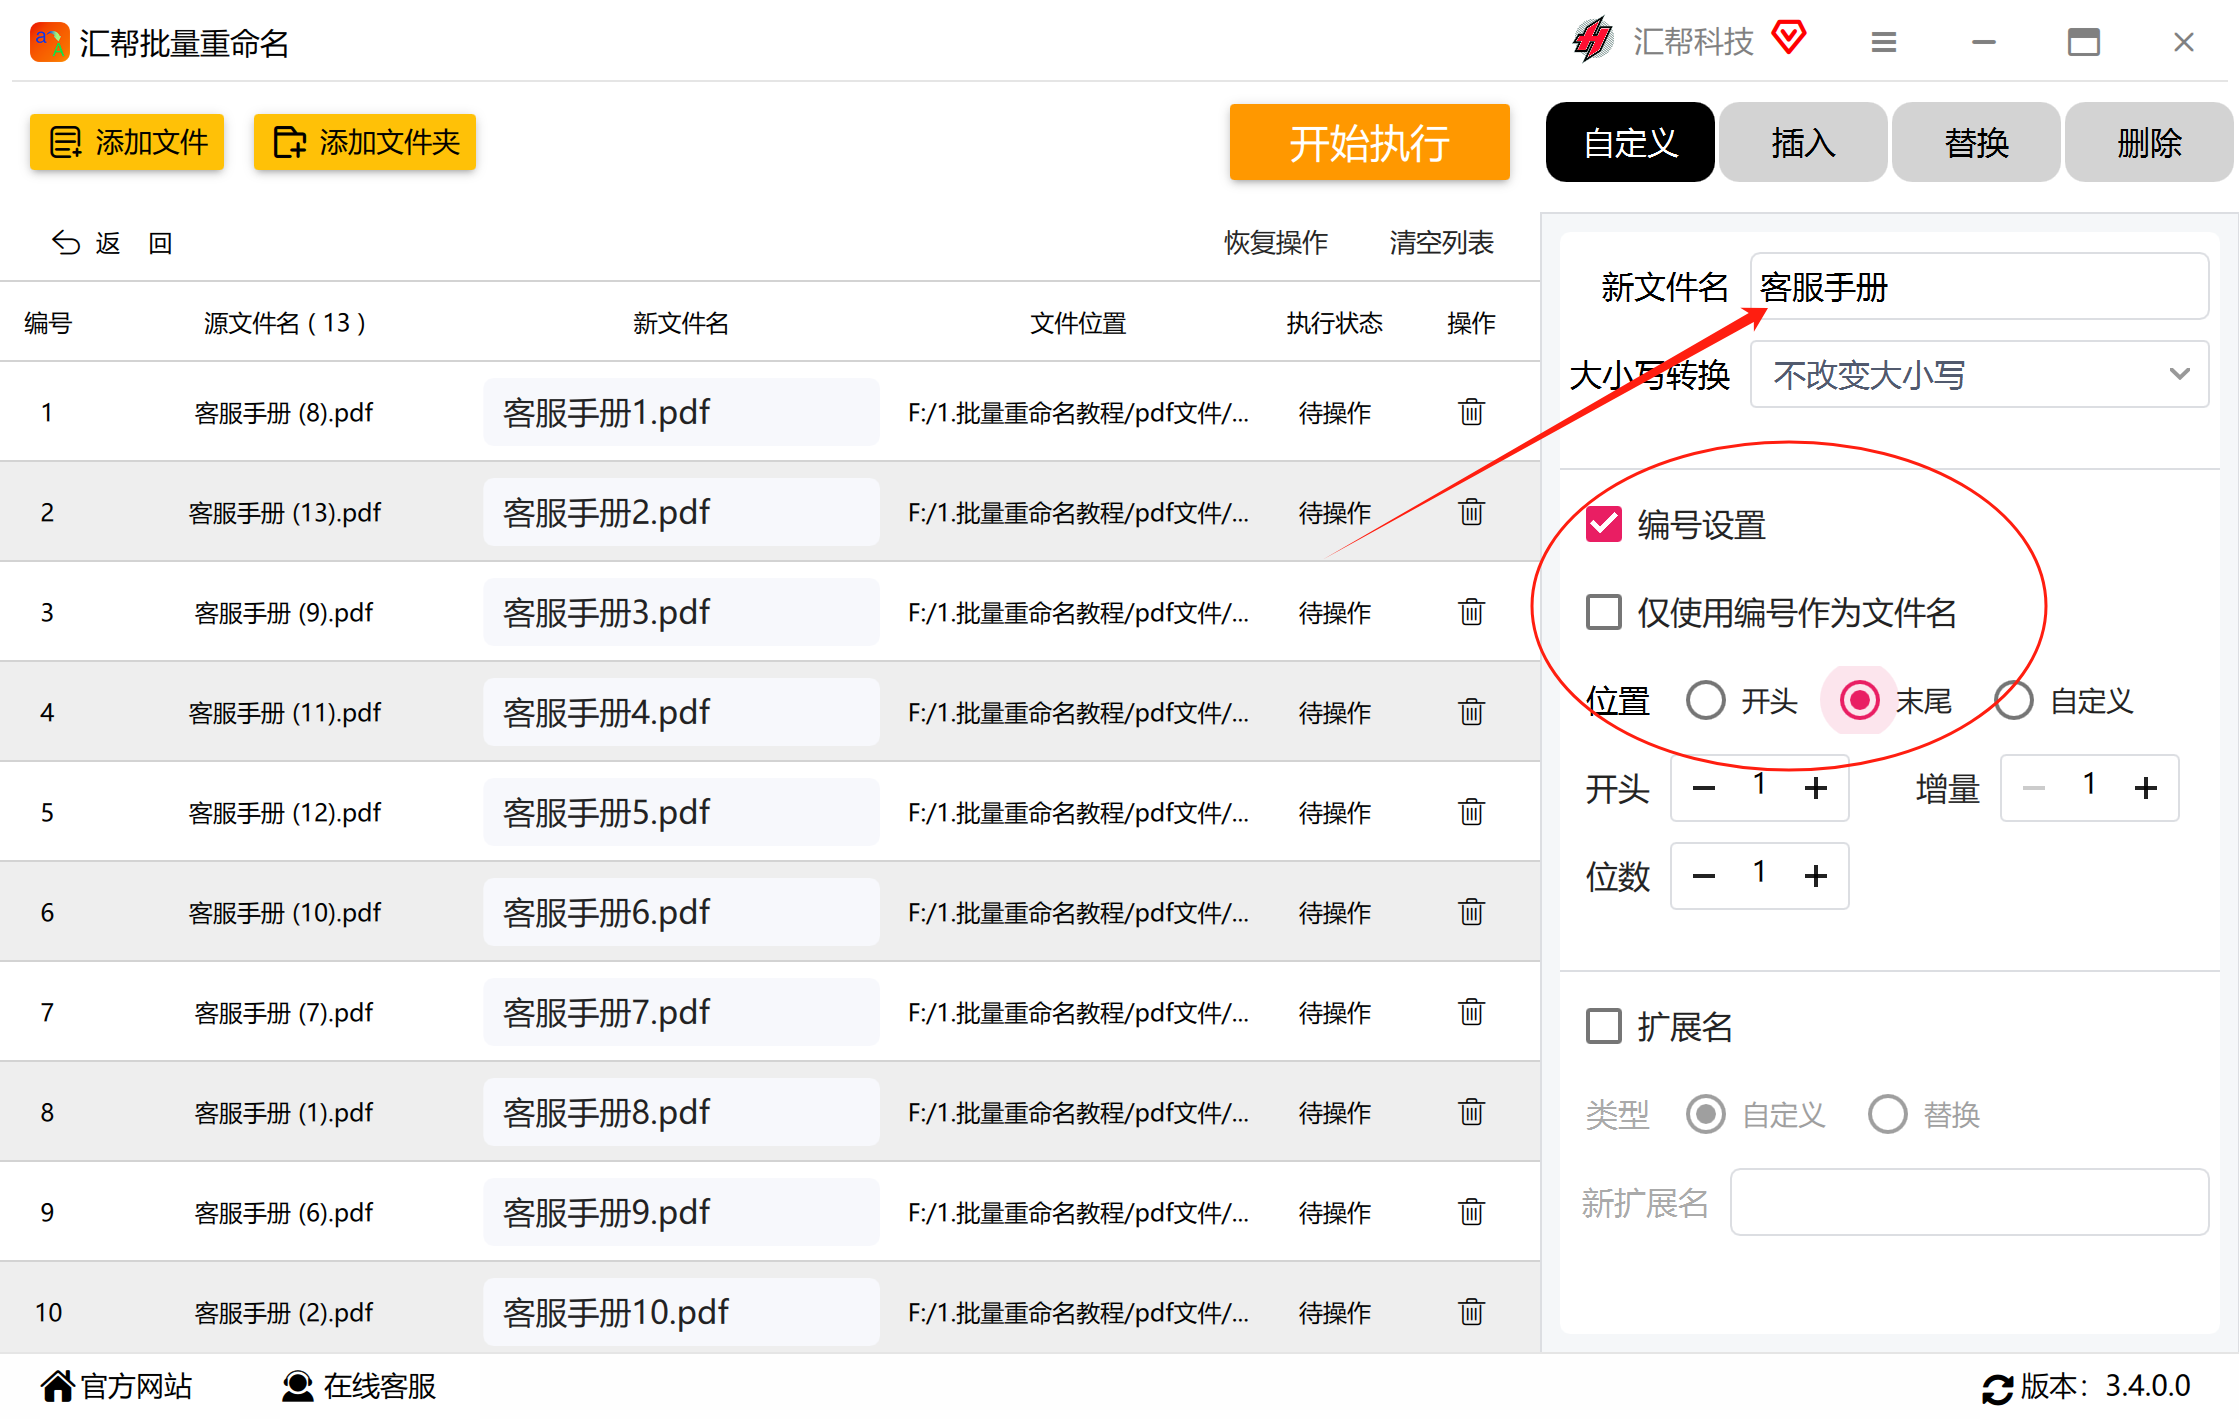Viewport: 2239px width, 1419px height.
Task: Open the hamburger menu icon
Action: (x=1884, y=42)
